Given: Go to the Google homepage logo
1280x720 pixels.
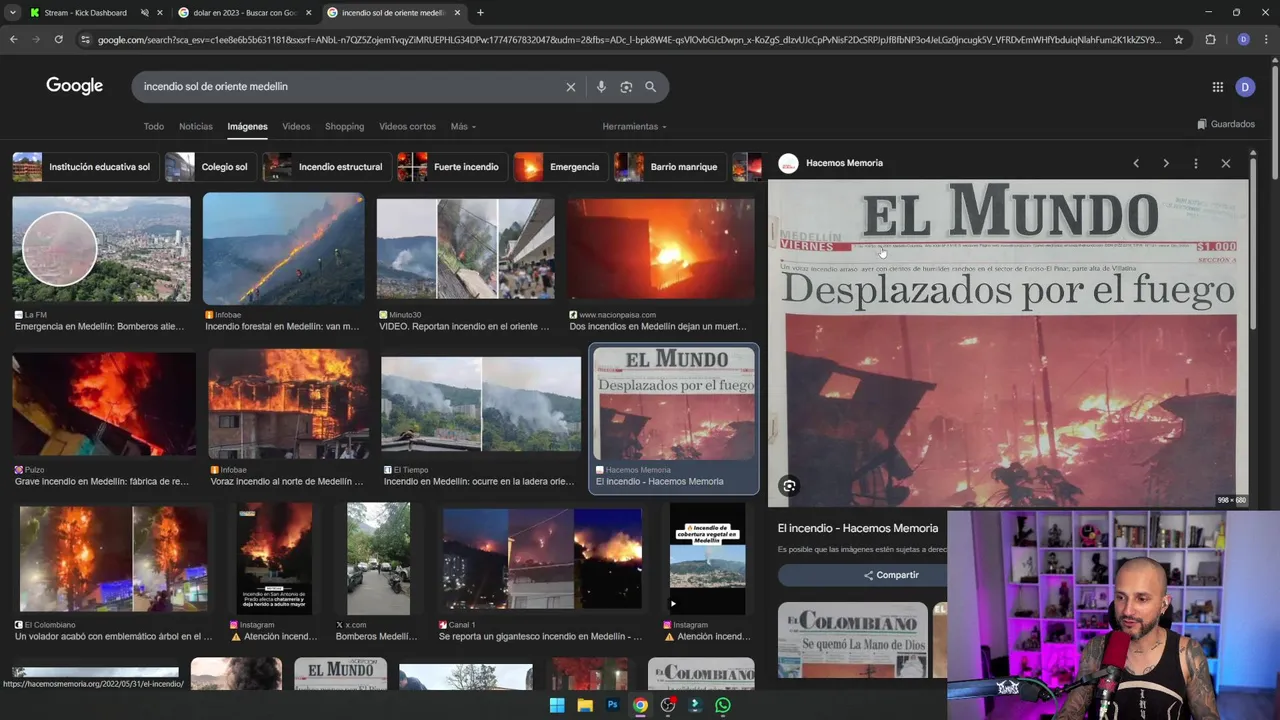Looking at the screenshot, I should coord(74,86).
